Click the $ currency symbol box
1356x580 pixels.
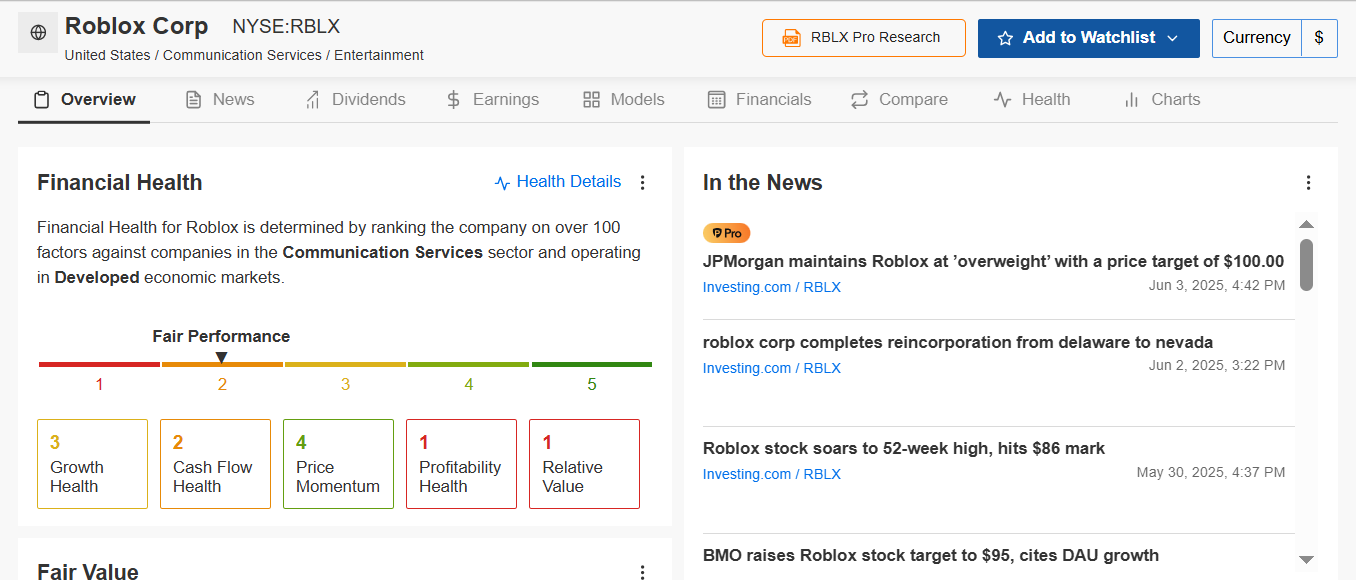(x=1319, y=38)
